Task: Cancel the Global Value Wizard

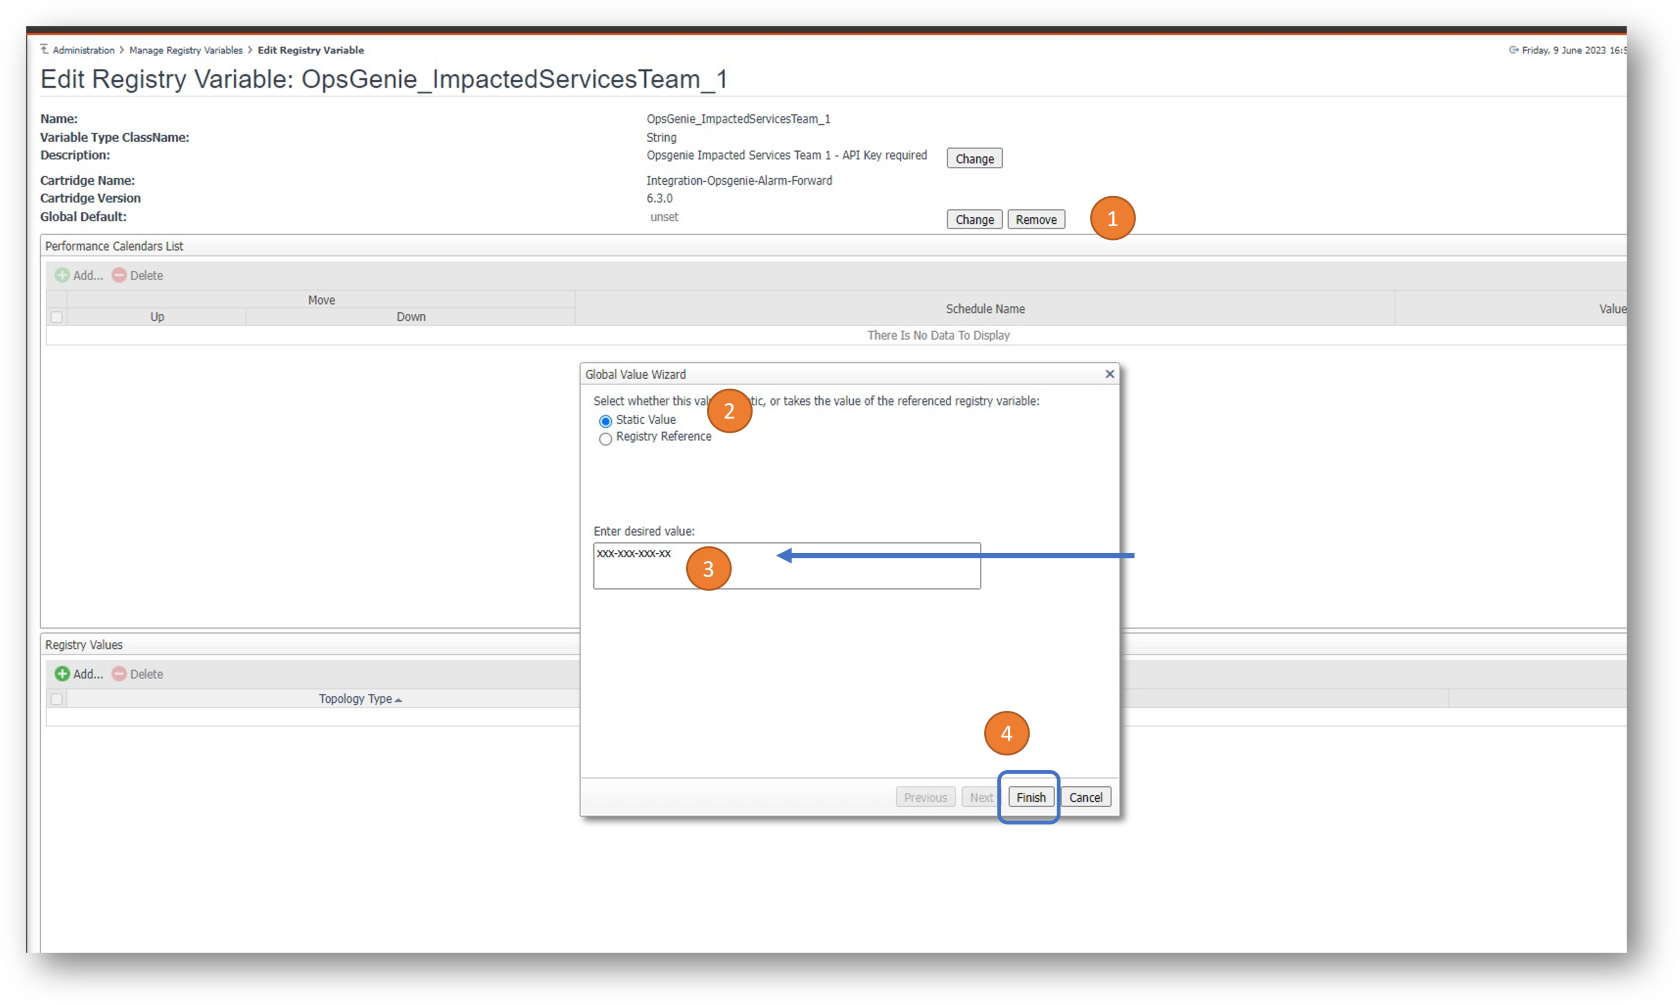Action: 1085,797
